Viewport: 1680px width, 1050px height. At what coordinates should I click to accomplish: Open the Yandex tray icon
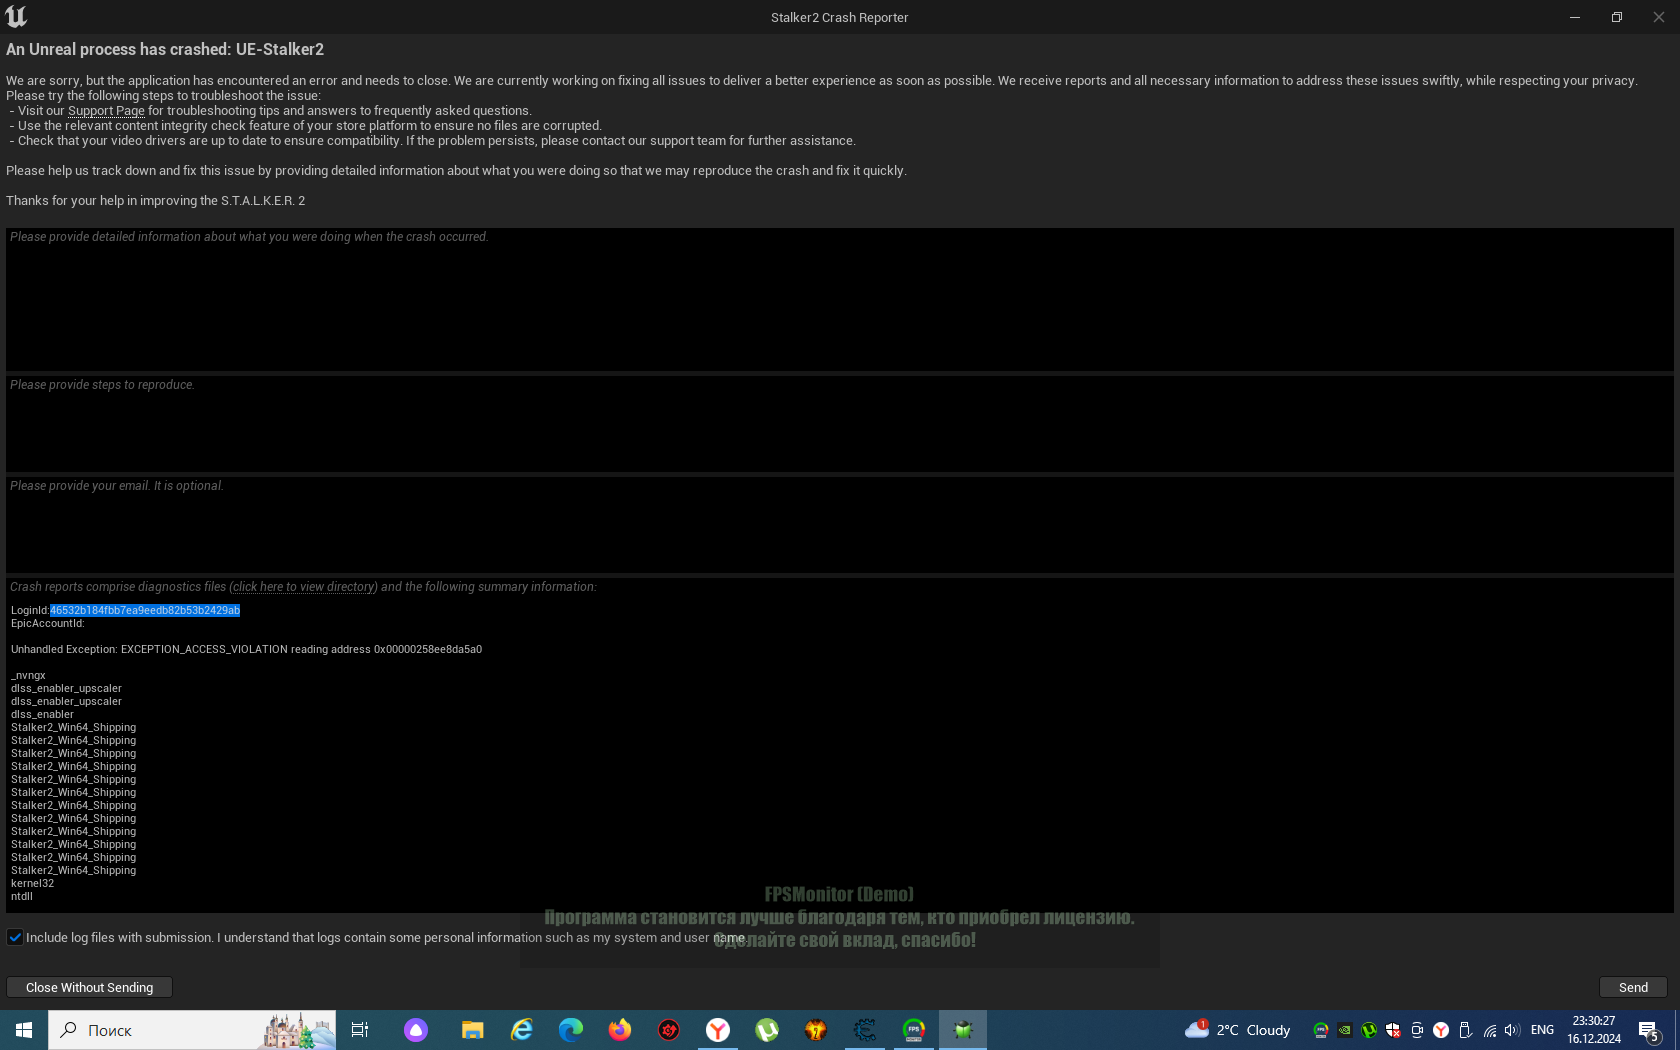[1441, 1030]
